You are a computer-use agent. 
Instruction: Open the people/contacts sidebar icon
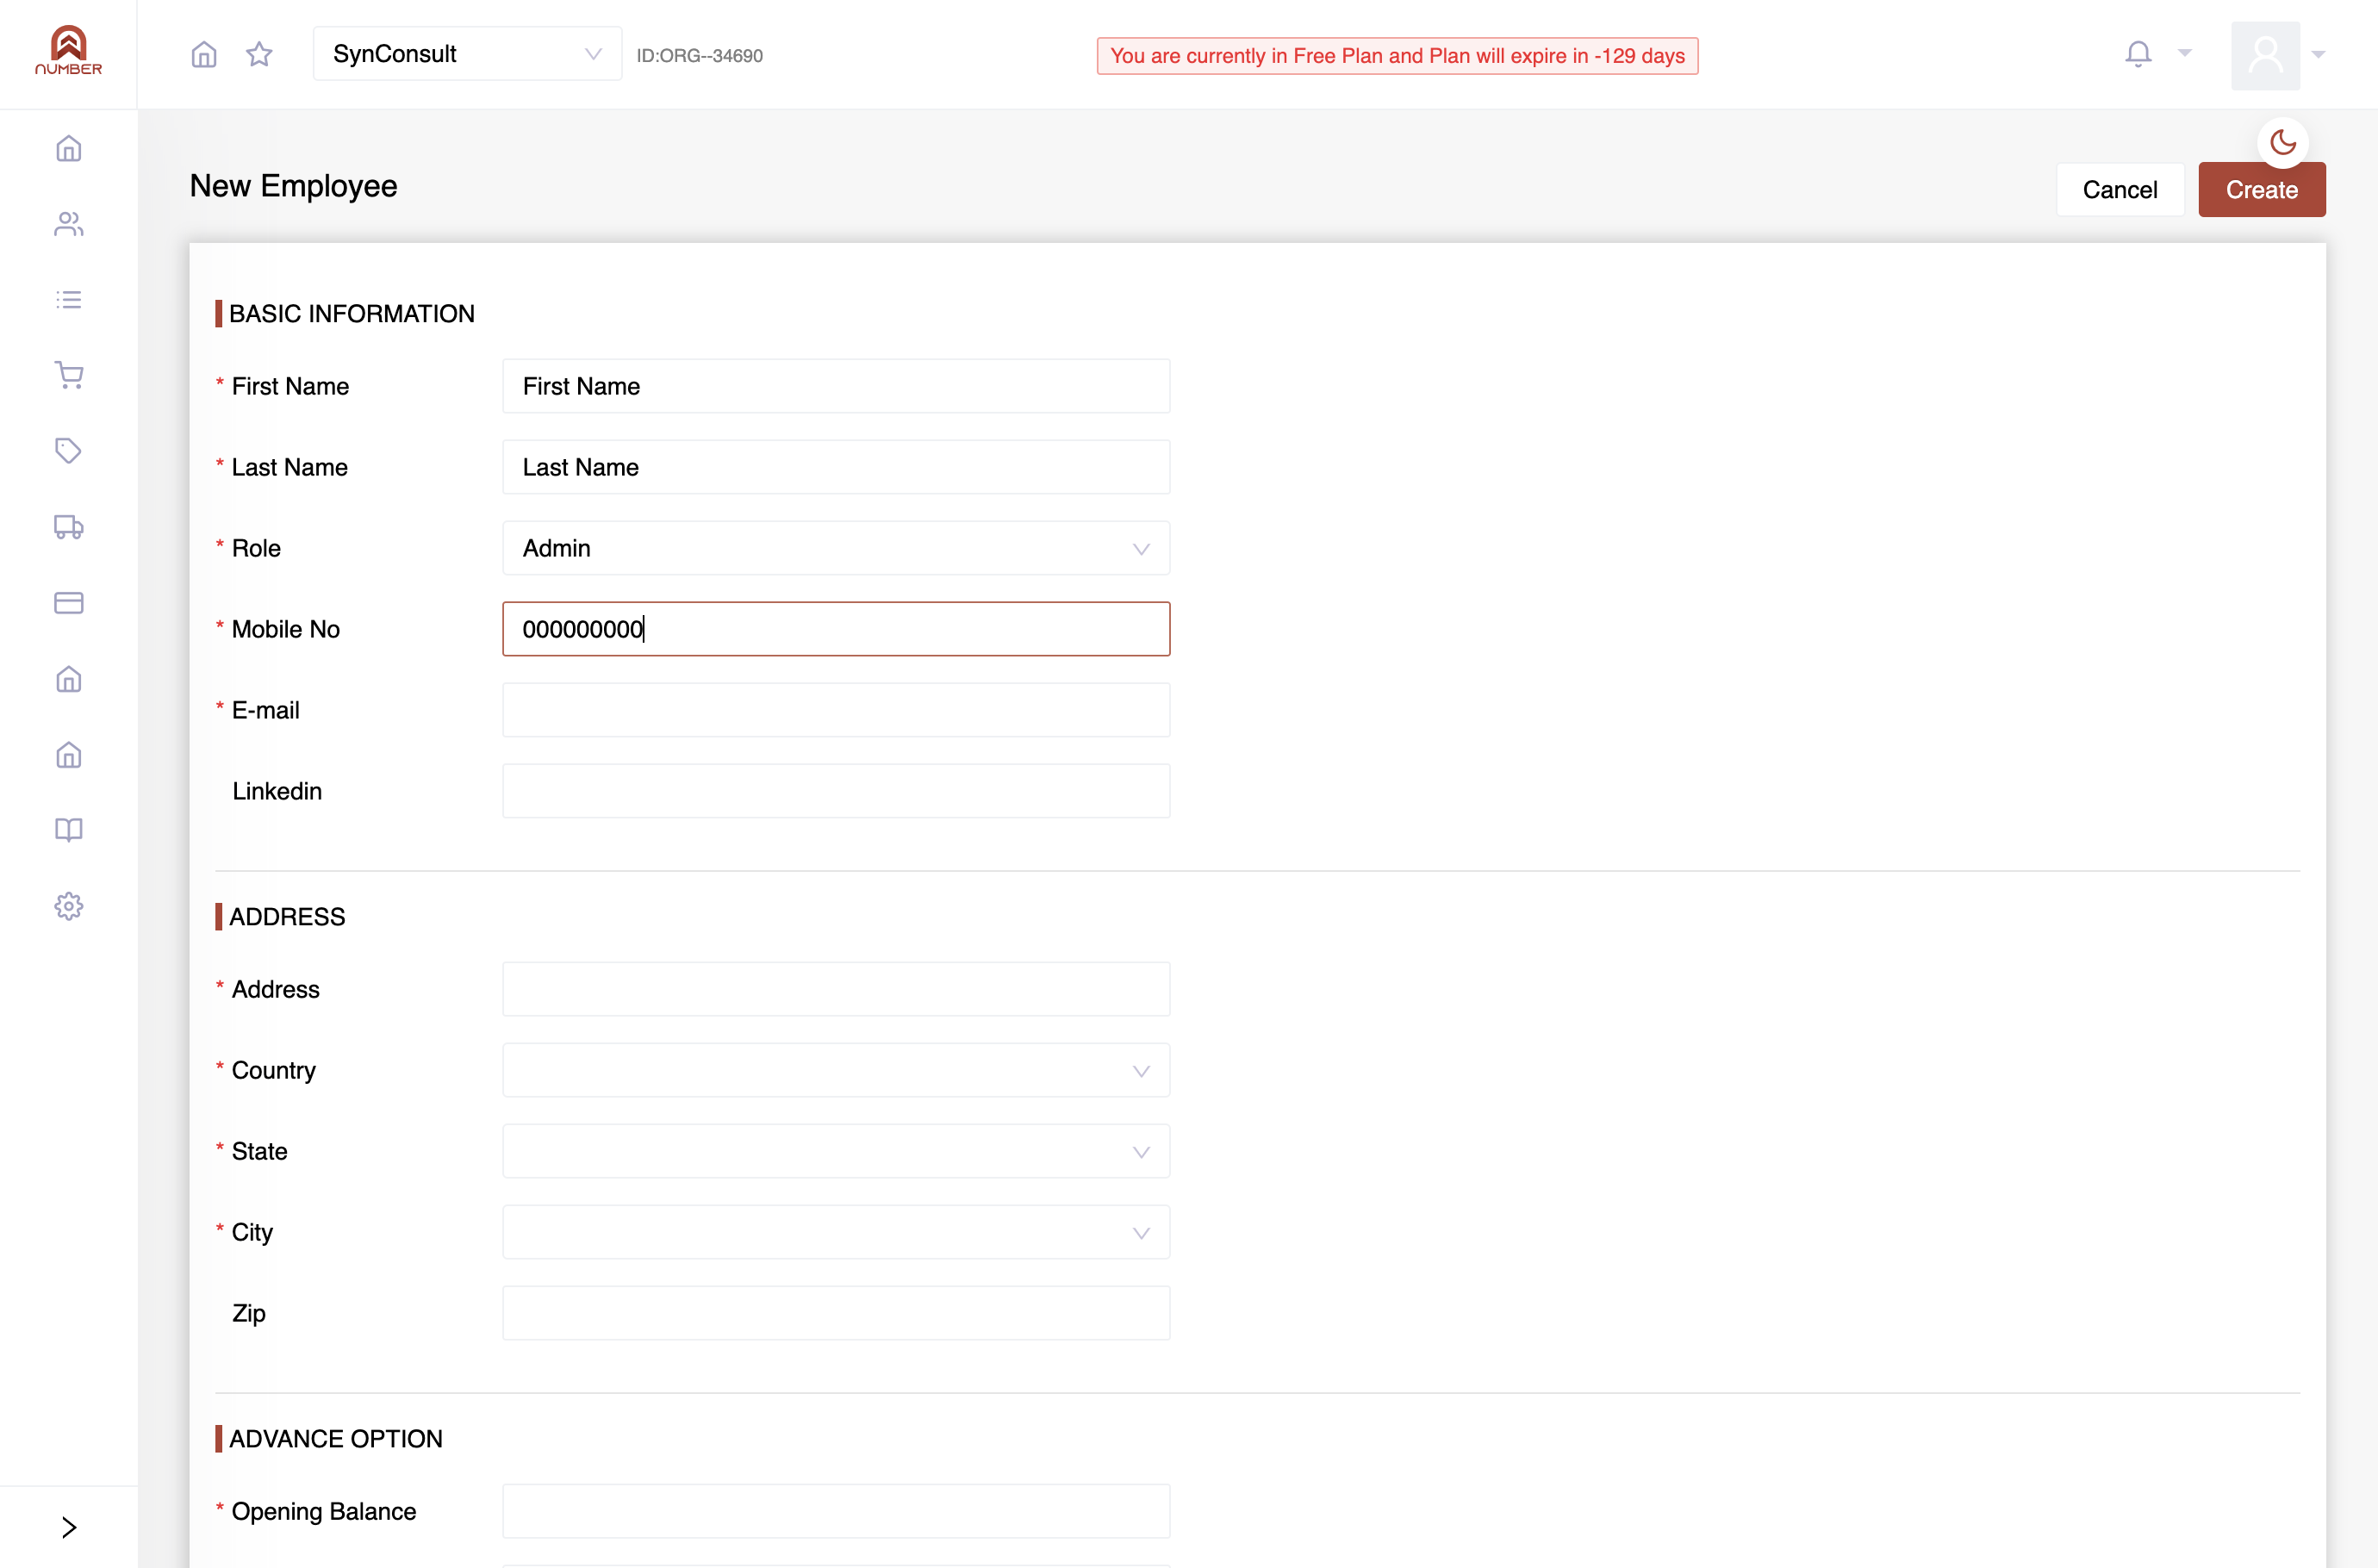[x=69, y=224]
